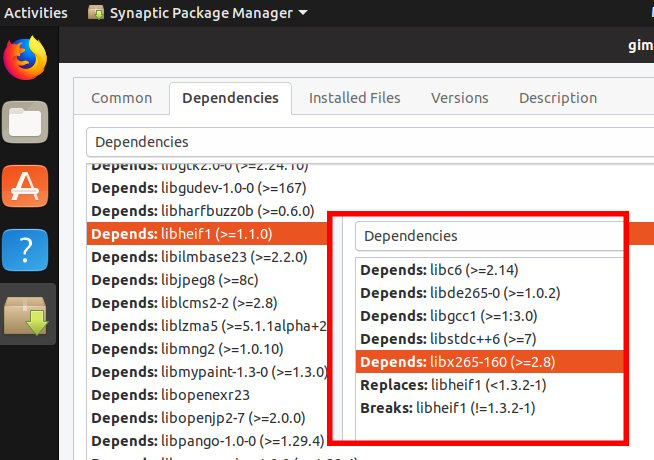Select row Depends: libheif1 (>=1.1.0)
654x460 pixels.
click(207, 234)
